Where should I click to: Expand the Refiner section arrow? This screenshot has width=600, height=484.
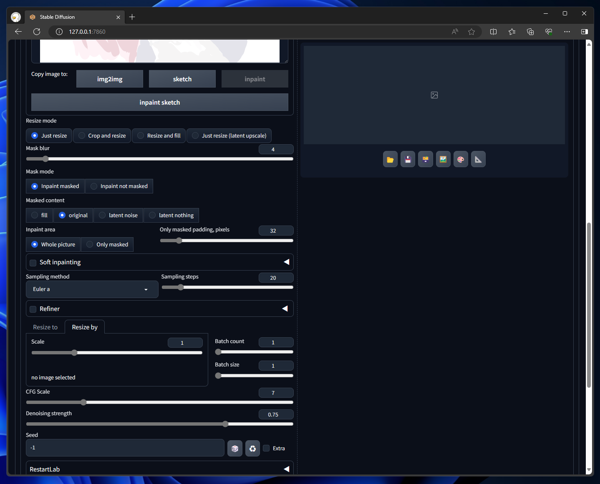[x=285, y=308]
